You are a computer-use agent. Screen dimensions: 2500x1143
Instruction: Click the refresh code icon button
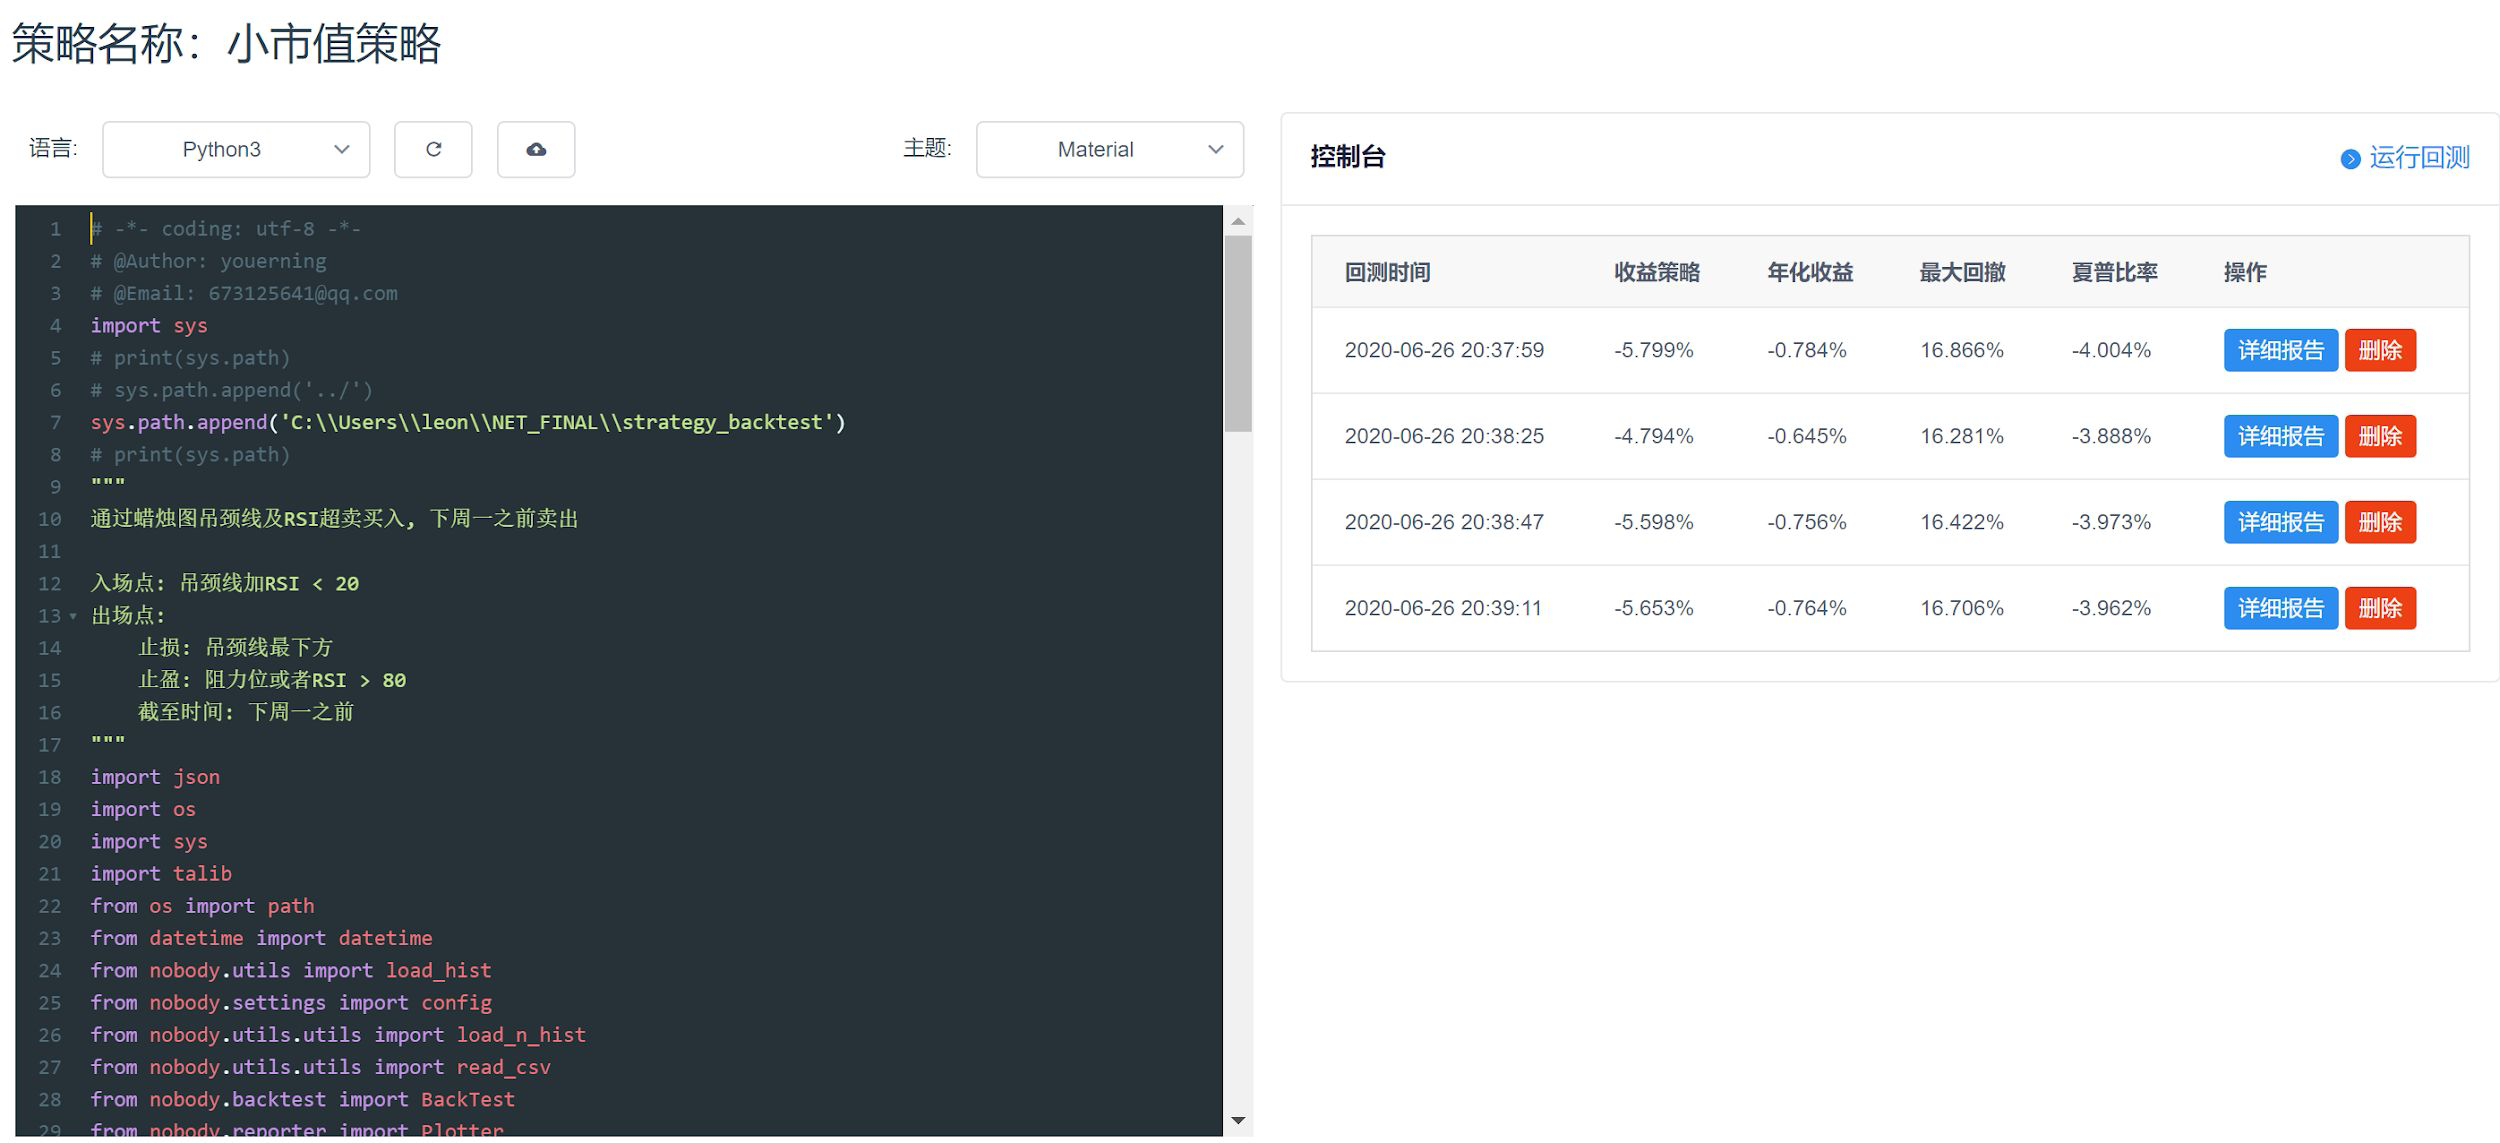(x=433, y=149)
